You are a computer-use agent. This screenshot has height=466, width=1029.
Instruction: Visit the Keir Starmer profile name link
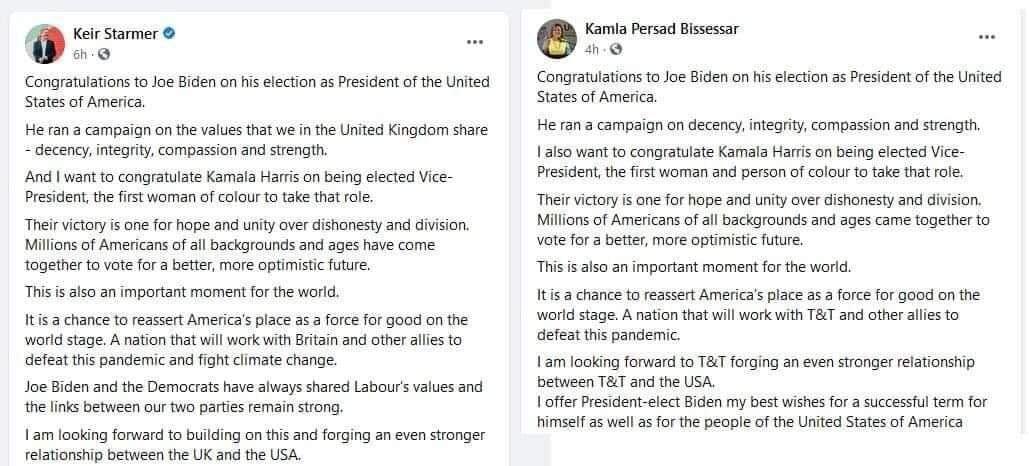pyautogui.click(x=115, y=33)
